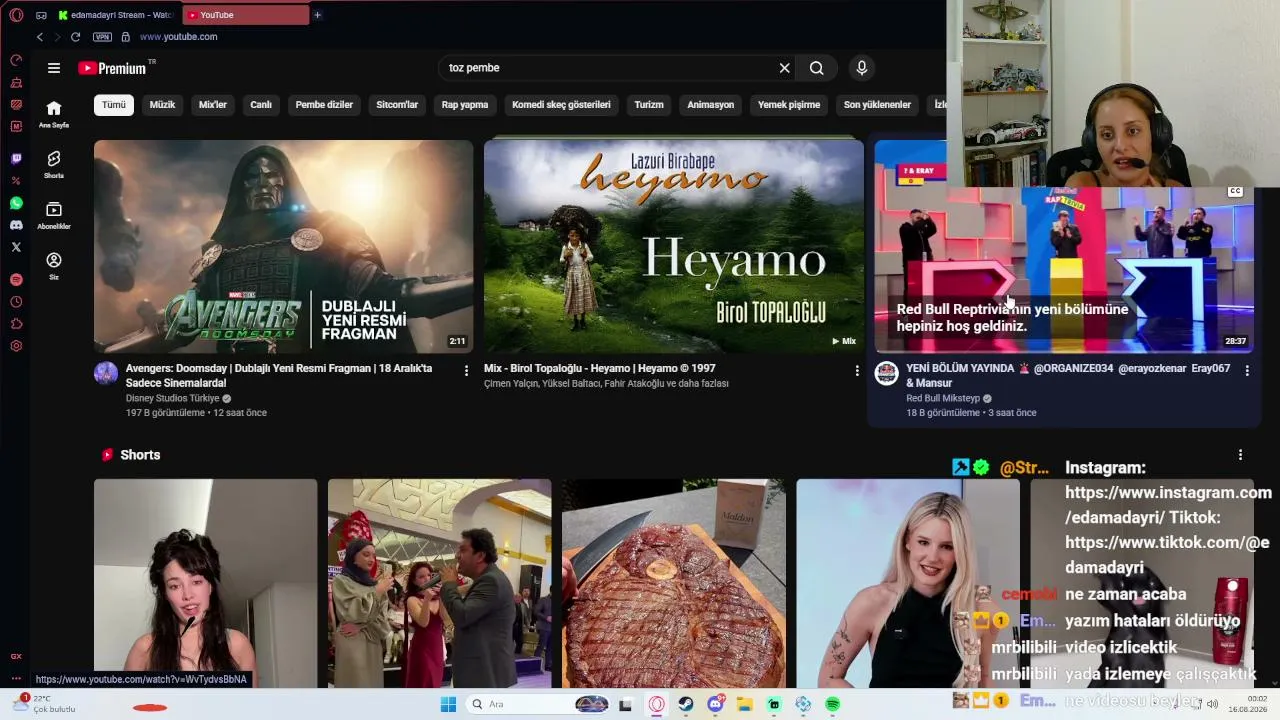This screenshot has height=720, width=1280.
Task: Submit search with magnifier button
Action: (817, 68)
